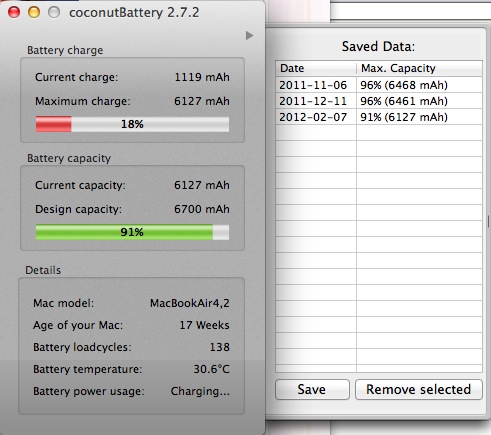Click the 17 Weeks age value
491x435 pixels.
(x=204, y=325)
